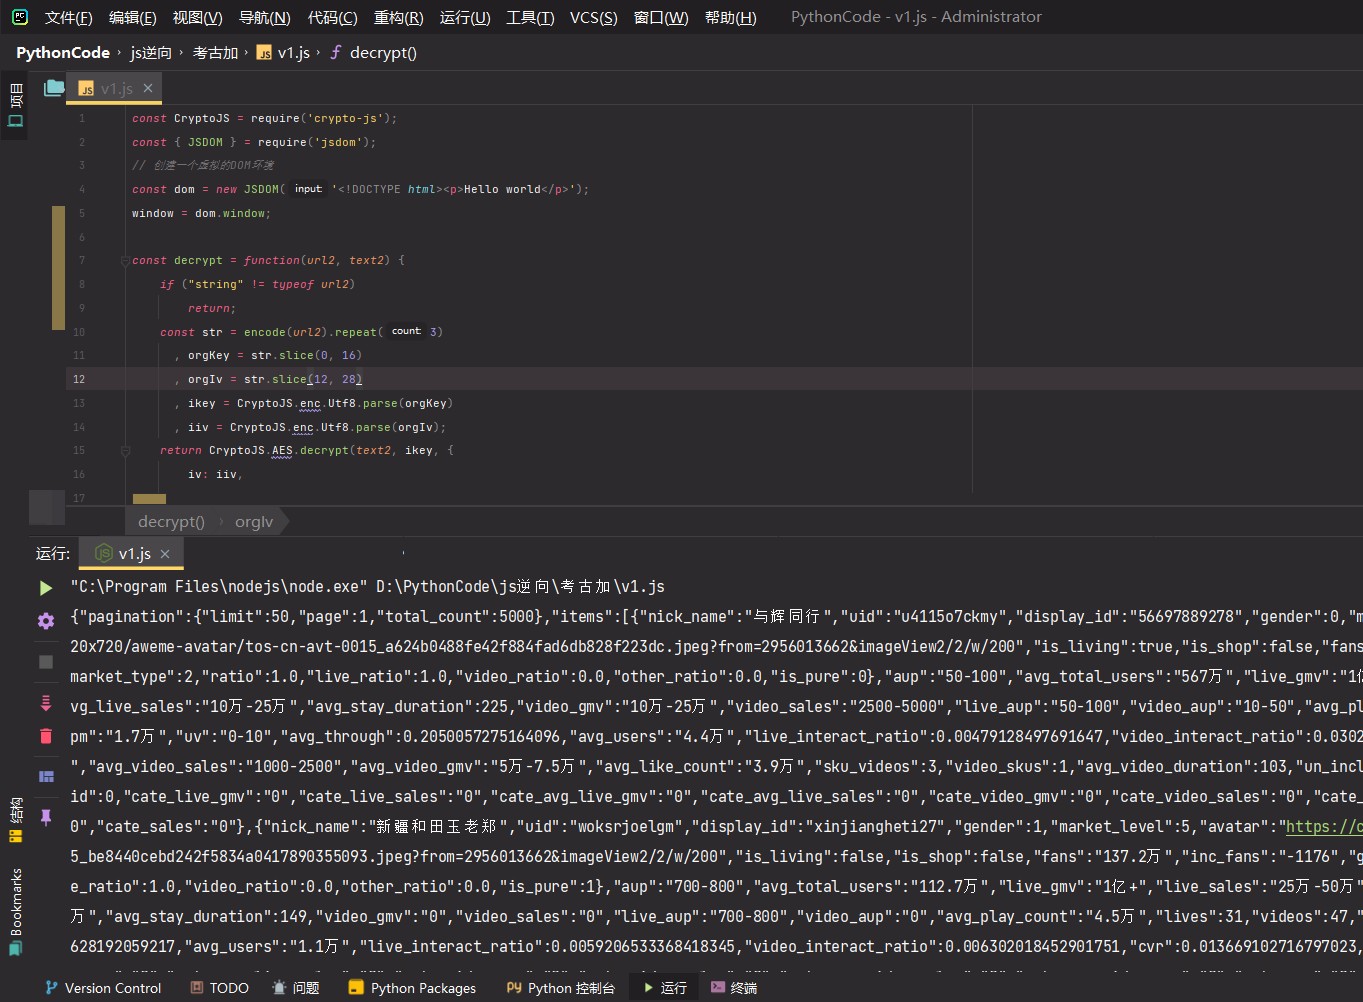Open the 编辑(E) menu
This screenshot has width=1363, height=1002.
[132, 17]
